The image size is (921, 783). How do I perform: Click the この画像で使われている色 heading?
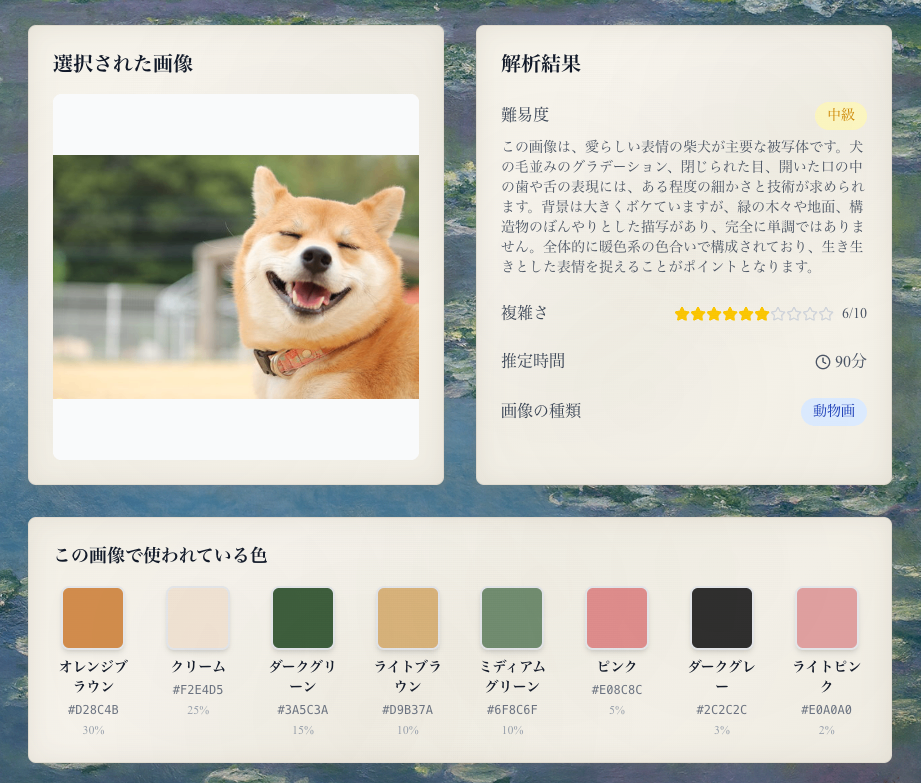point(162,555)
